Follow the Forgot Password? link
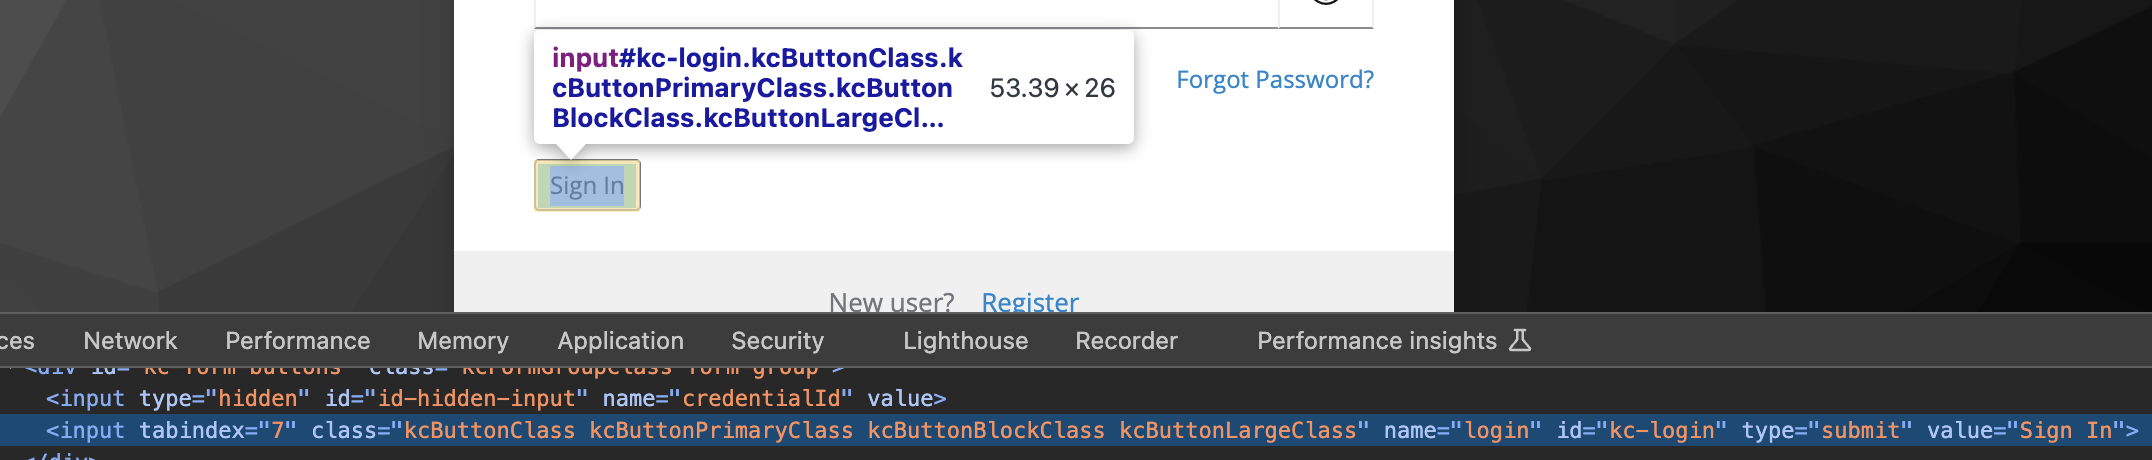This screenshot has width=2152, height=460. coord(1275,80)
